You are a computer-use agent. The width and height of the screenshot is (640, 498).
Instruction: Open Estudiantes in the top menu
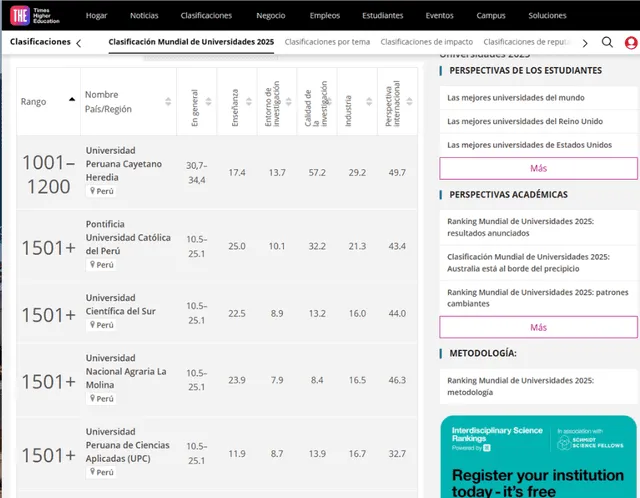382,16
